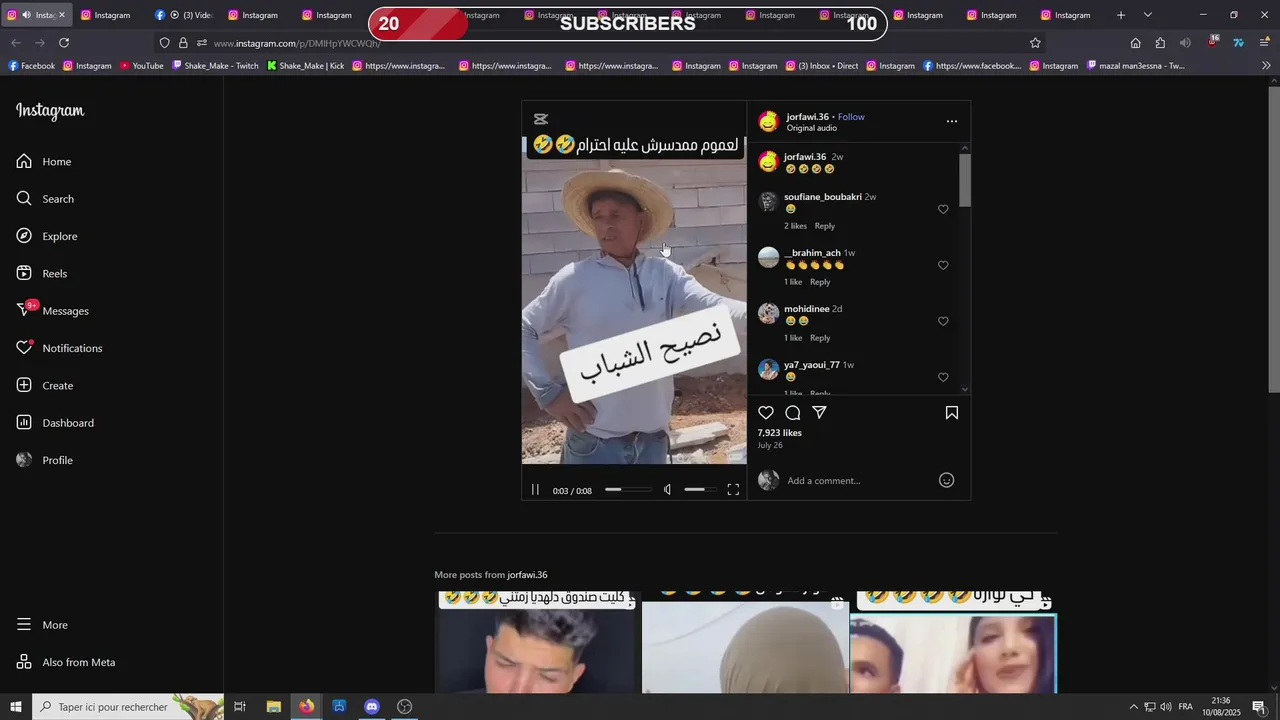Open browser home page icon
1280x720 pixels.
point(1135,43)
